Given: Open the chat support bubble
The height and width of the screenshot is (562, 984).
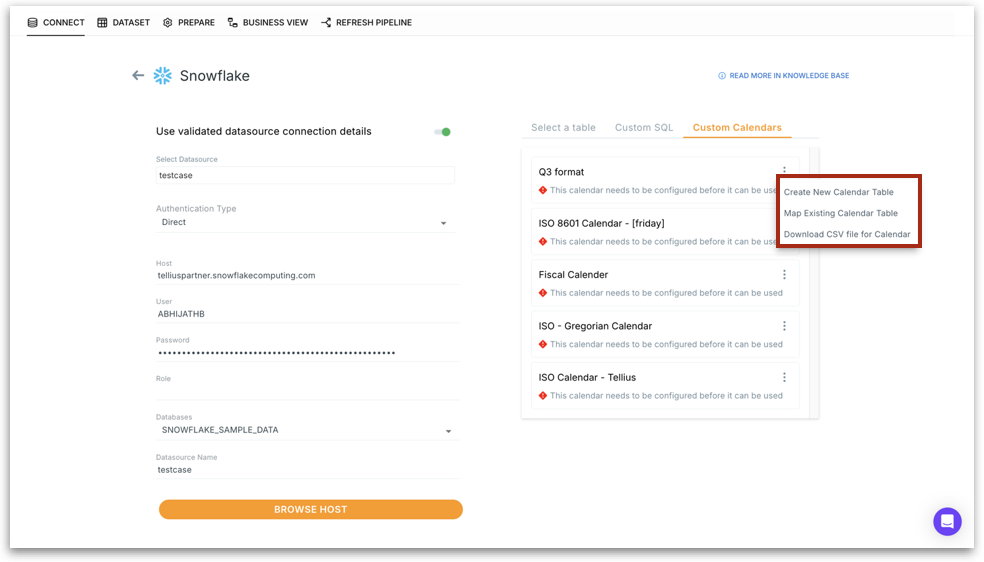Looking at the screenshot, I should pyautogui.click(x=947, y=521).
